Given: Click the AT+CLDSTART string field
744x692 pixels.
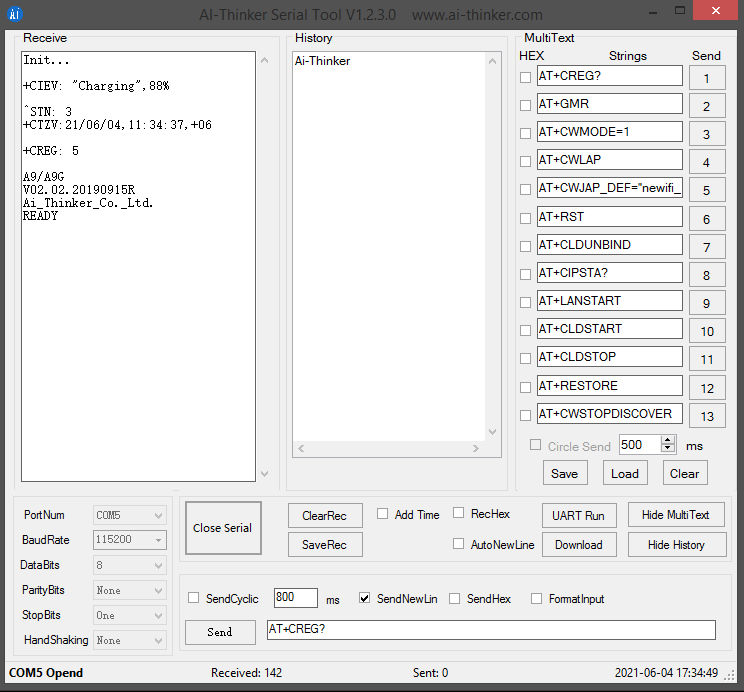Looking at the screenshot, I should (x=609, y=328).
